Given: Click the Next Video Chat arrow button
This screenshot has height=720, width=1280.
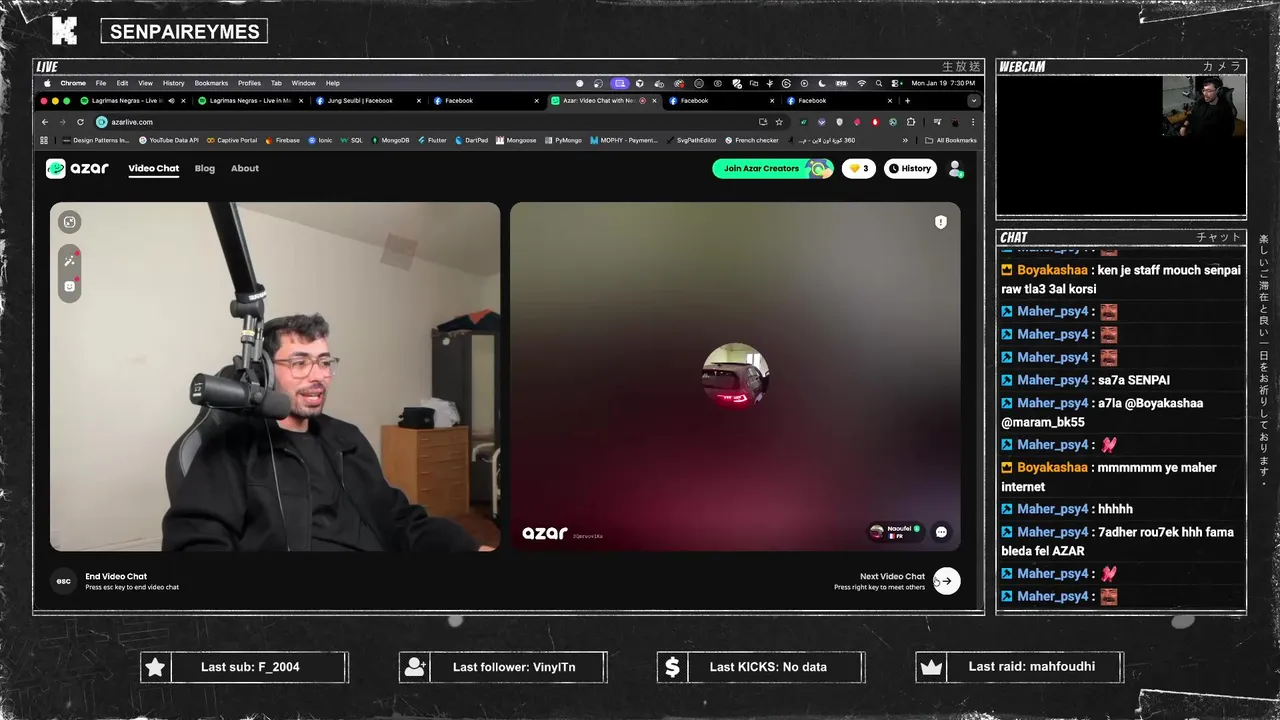Looking at the screenshot, I should 946,581.
